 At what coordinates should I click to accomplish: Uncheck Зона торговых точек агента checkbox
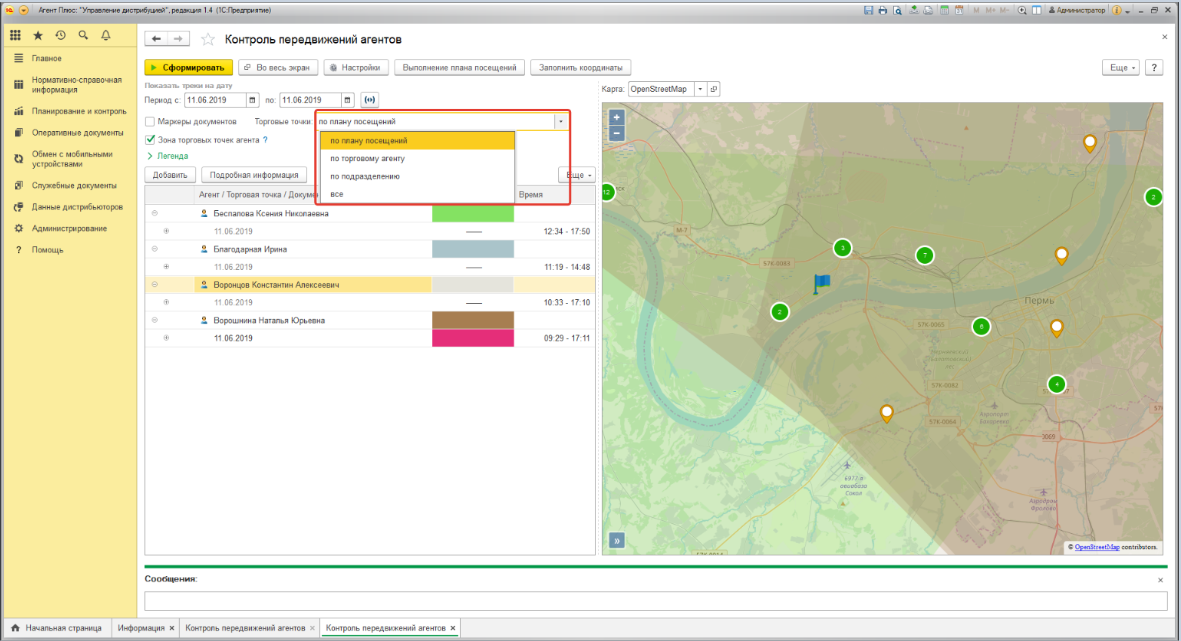tap(150, 139)
